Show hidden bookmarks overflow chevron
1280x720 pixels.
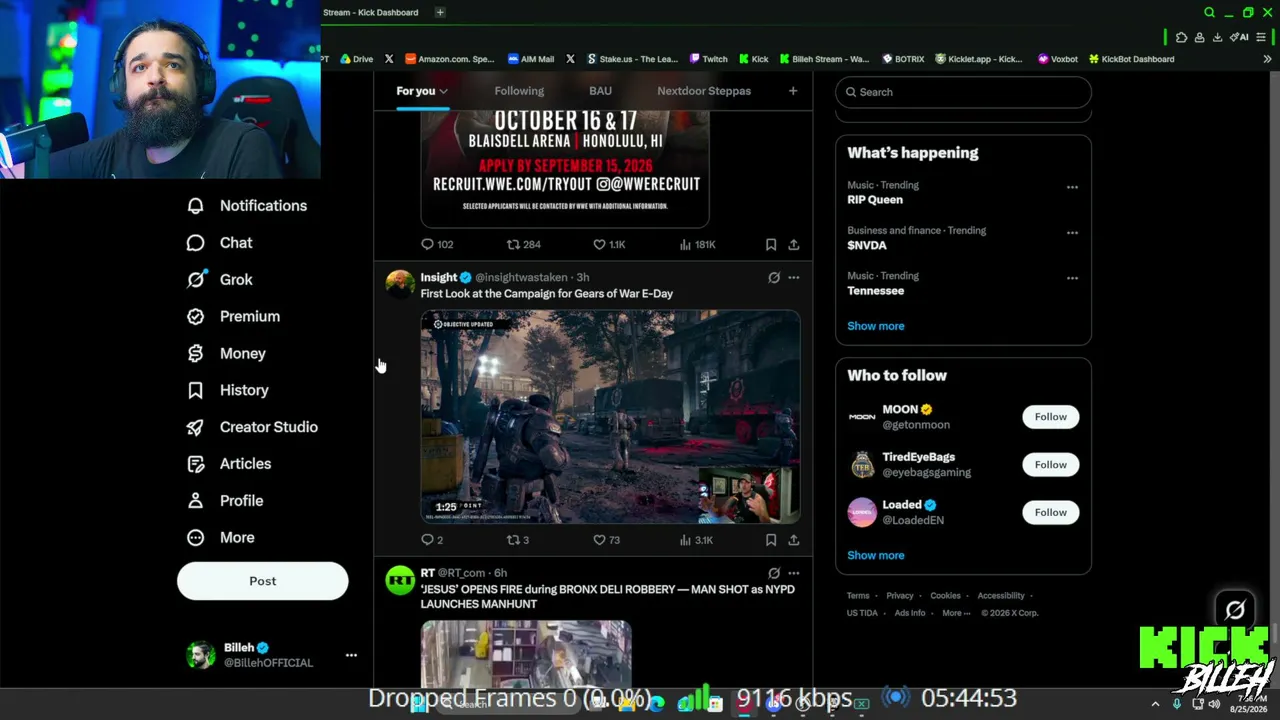1267,59
